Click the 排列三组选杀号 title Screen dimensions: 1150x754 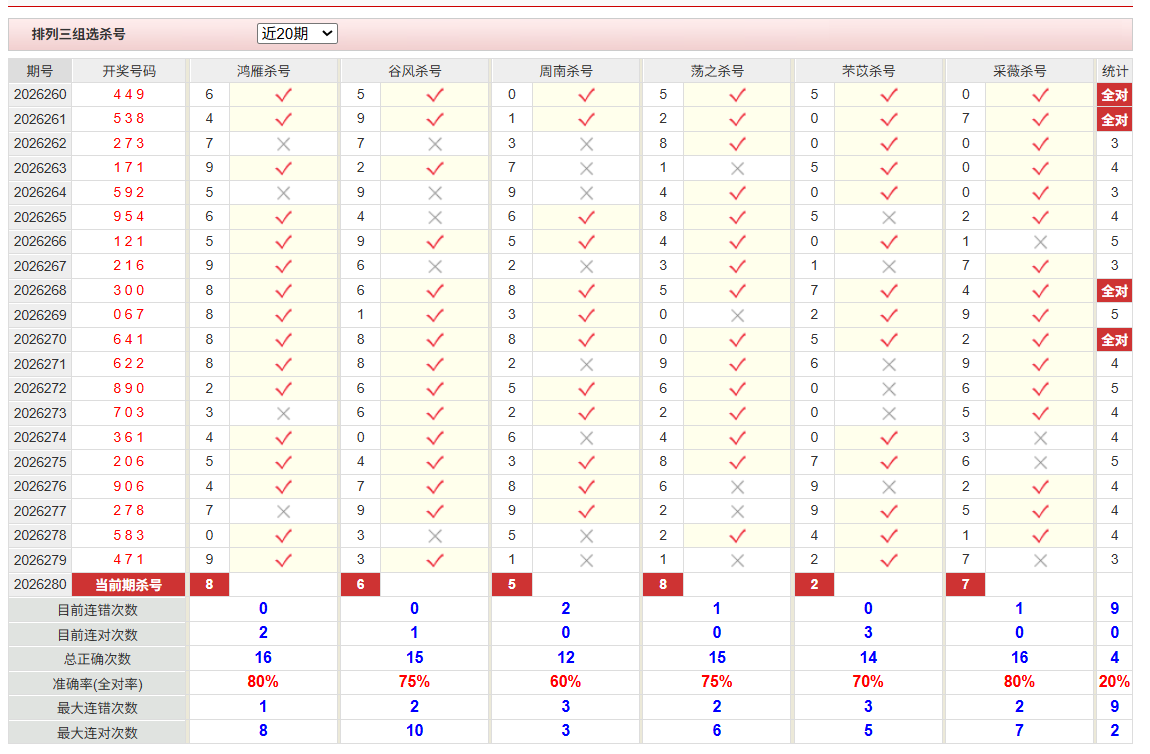(78, 34)
